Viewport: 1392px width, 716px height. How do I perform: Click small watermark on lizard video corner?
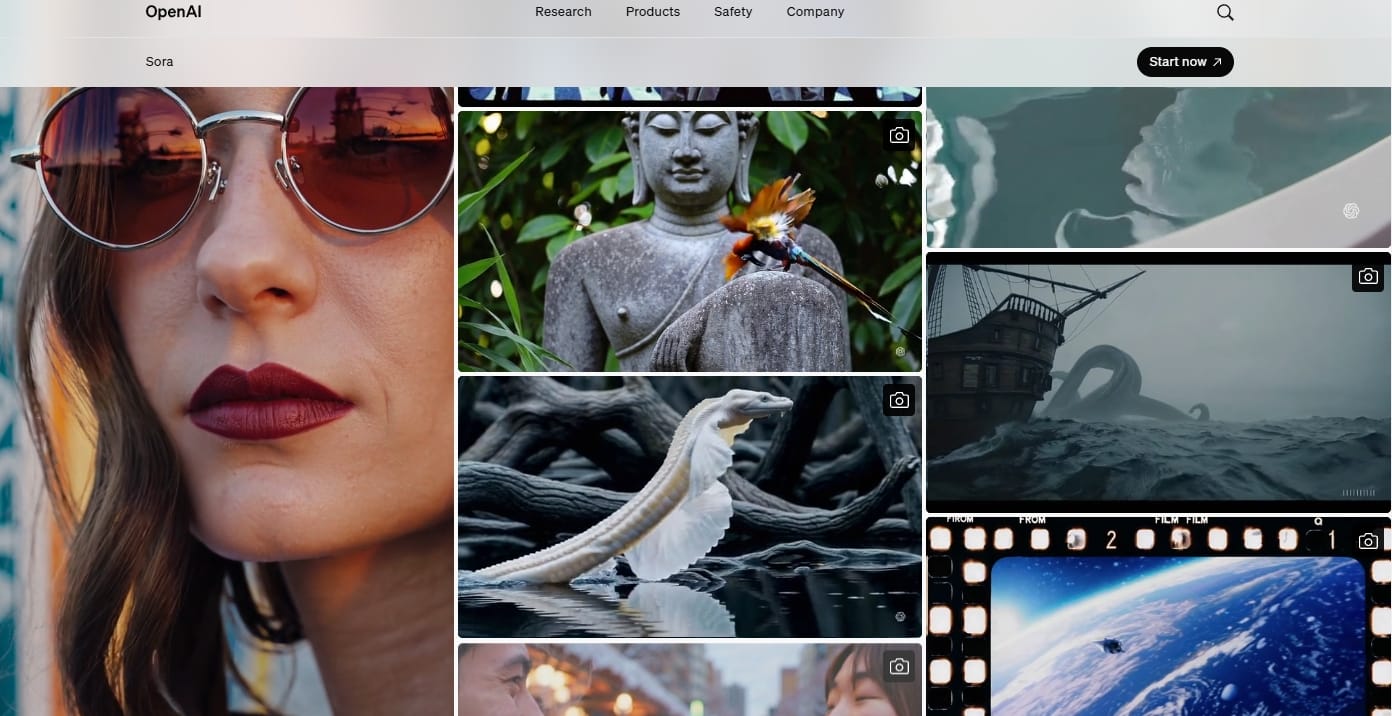[x=900, y=617]
